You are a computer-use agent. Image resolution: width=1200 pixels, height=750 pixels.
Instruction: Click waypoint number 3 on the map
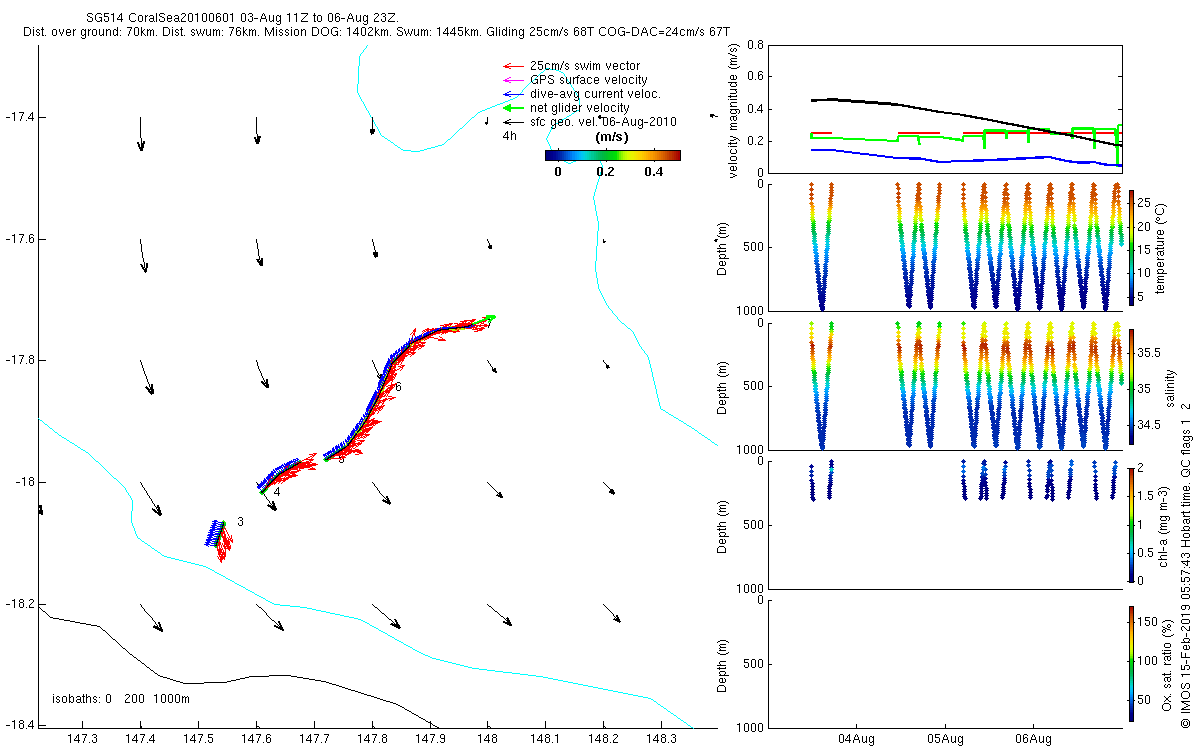tap(241, 522)
